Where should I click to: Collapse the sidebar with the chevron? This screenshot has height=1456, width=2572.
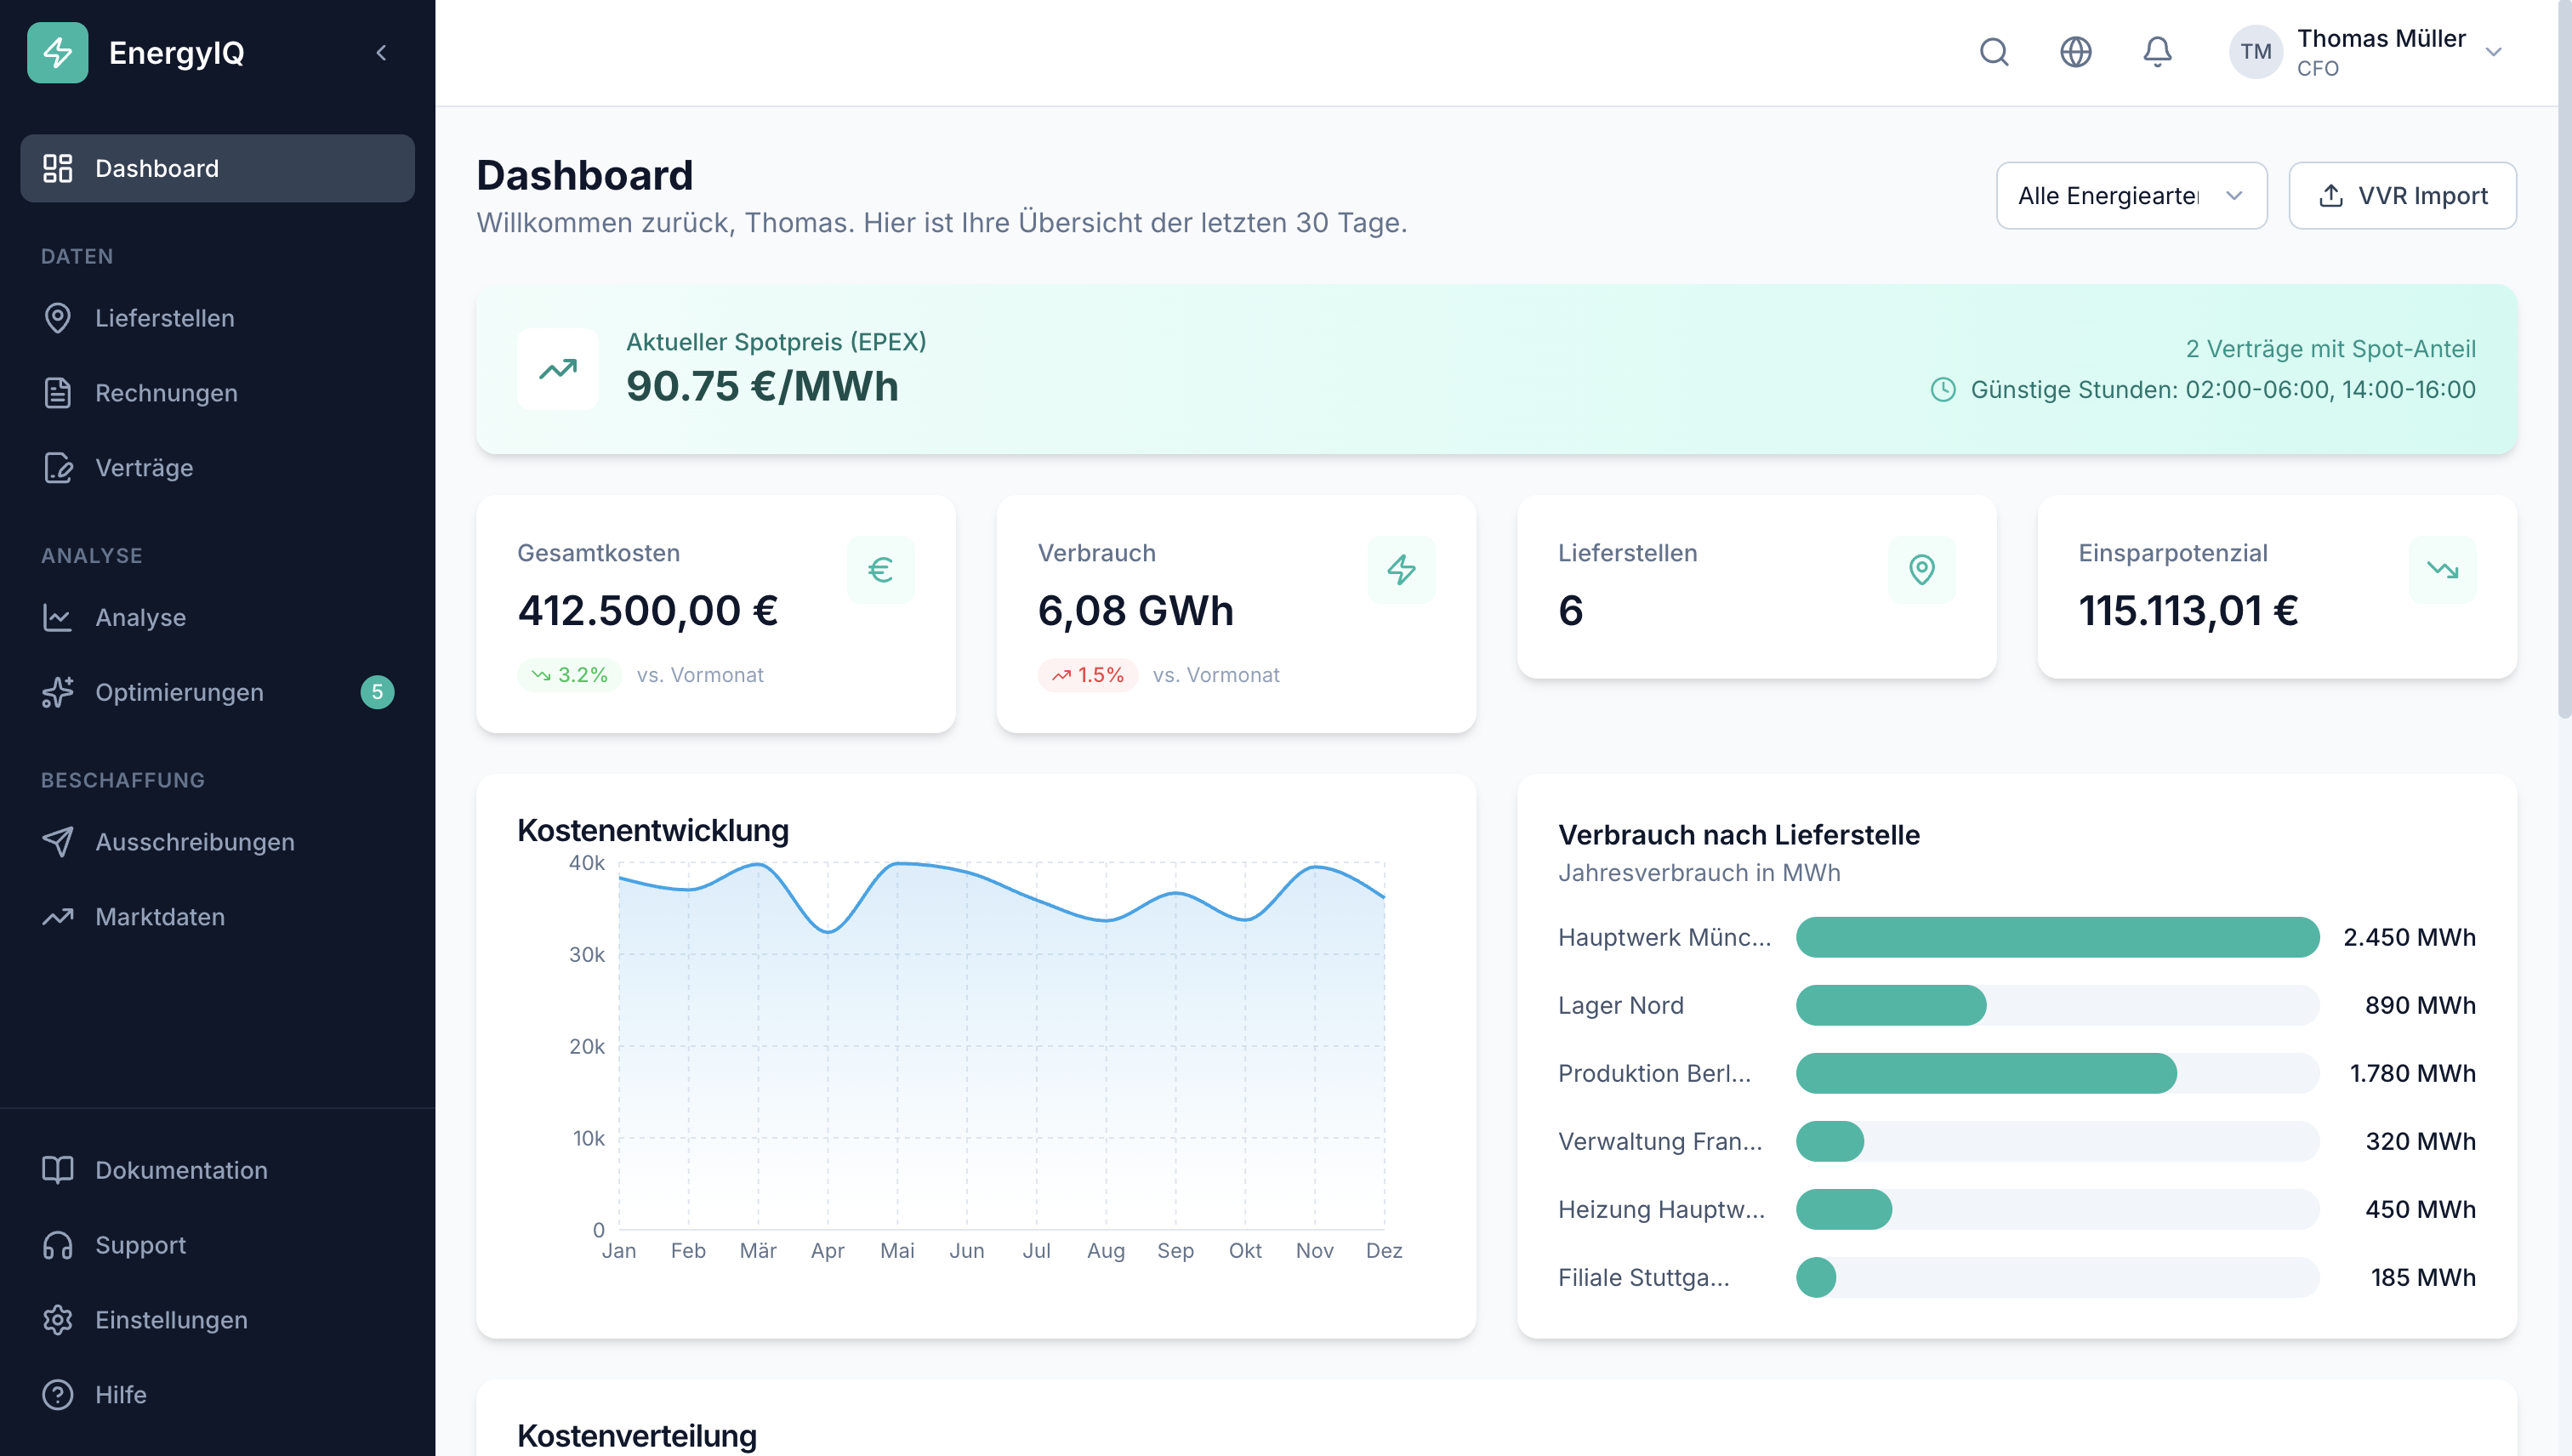[381, 52]
